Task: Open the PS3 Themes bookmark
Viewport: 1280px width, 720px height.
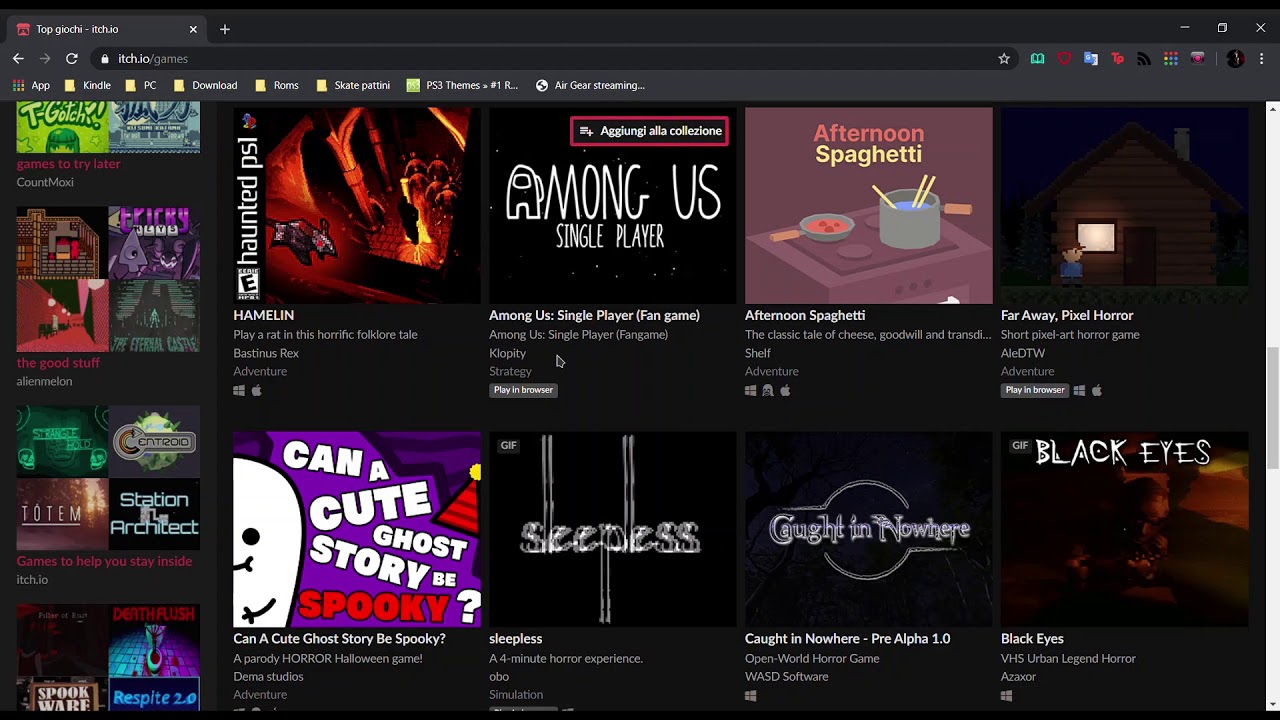Action: (x=462, y=85)
